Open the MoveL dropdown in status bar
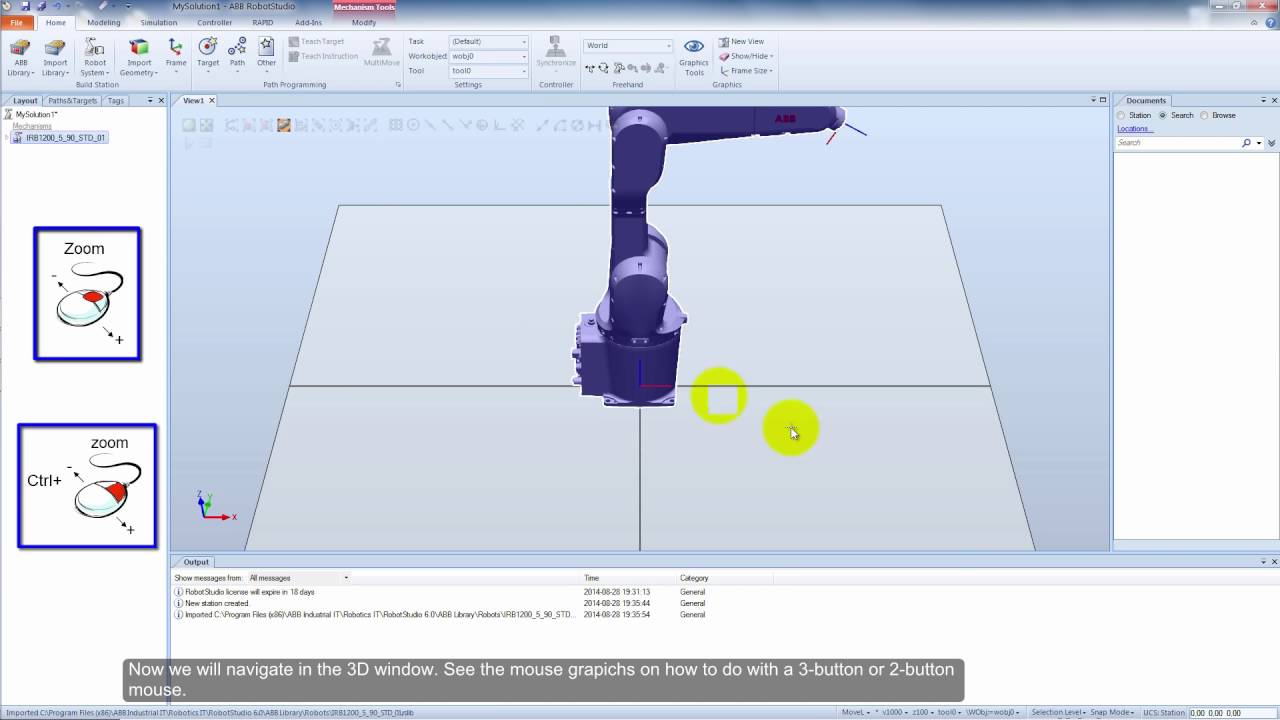Screen dimensions: 1280x720 pyautogui.click(x=858, y=713)
